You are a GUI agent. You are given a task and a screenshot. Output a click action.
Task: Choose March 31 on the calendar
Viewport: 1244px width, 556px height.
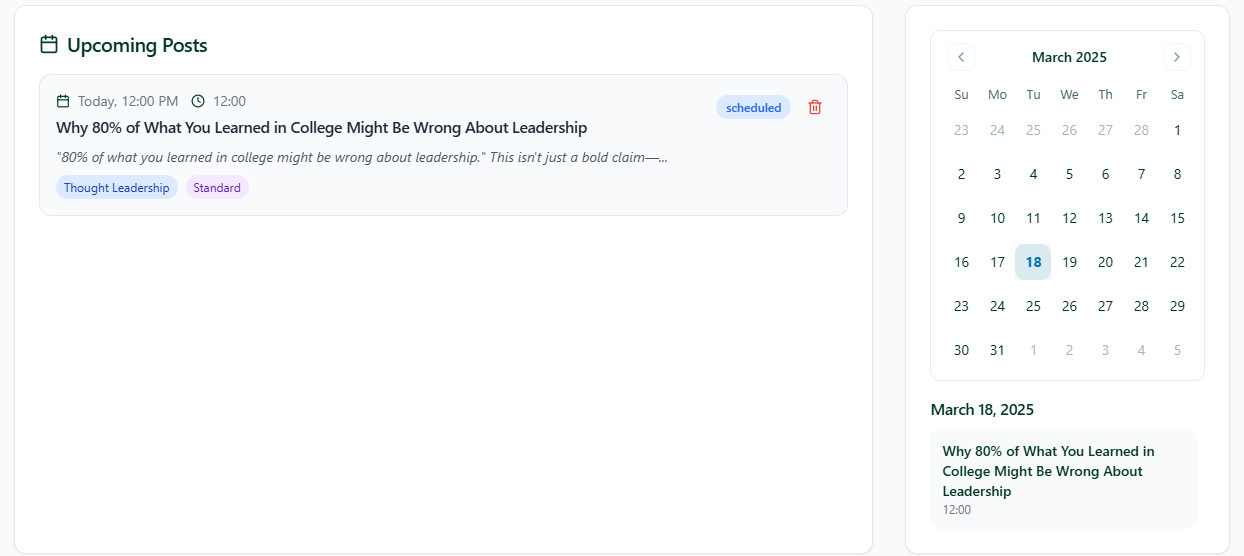coord(997,350)
